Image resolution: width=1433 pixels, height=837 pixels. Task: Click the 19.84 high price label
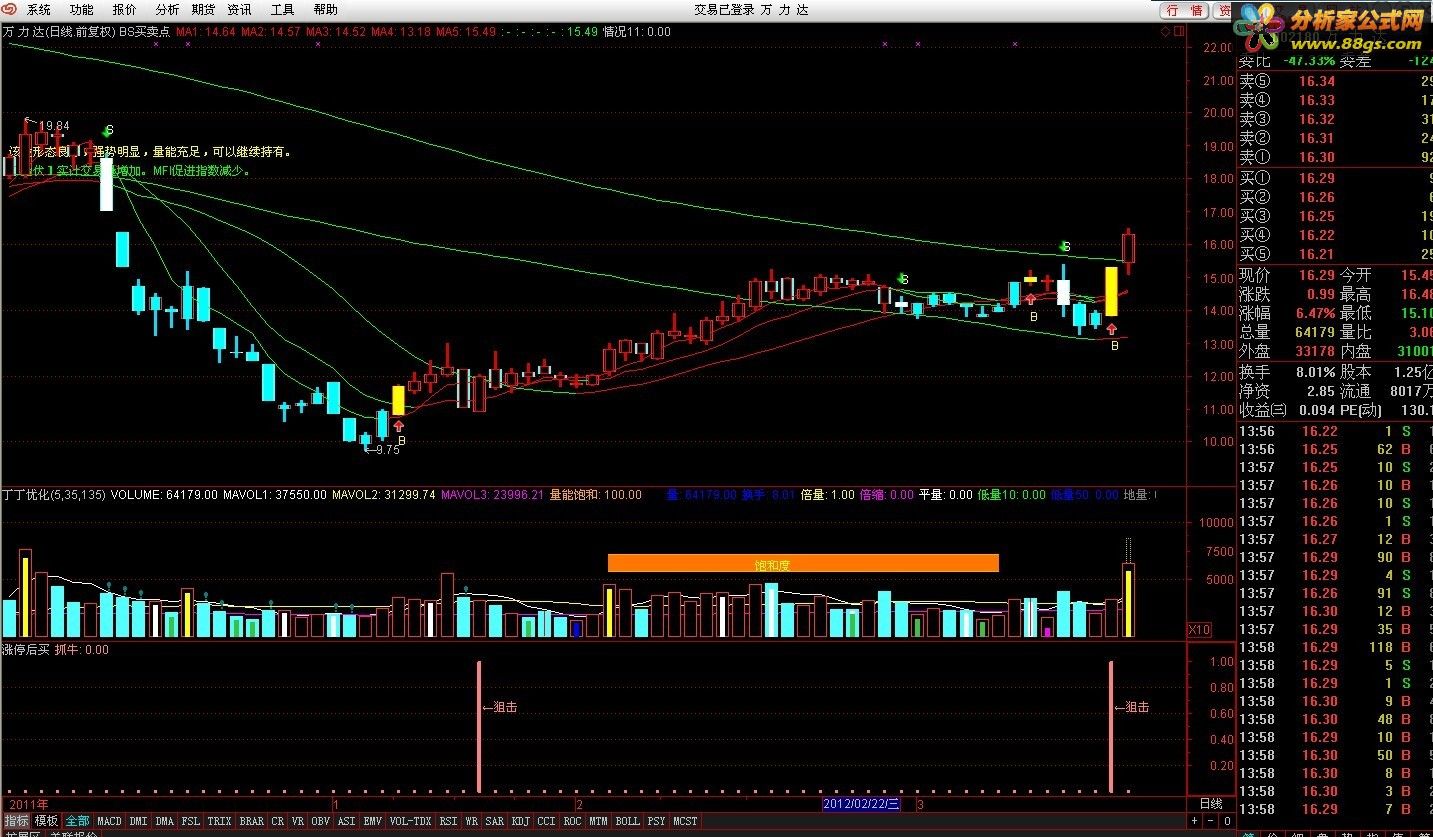click(52, 126)
